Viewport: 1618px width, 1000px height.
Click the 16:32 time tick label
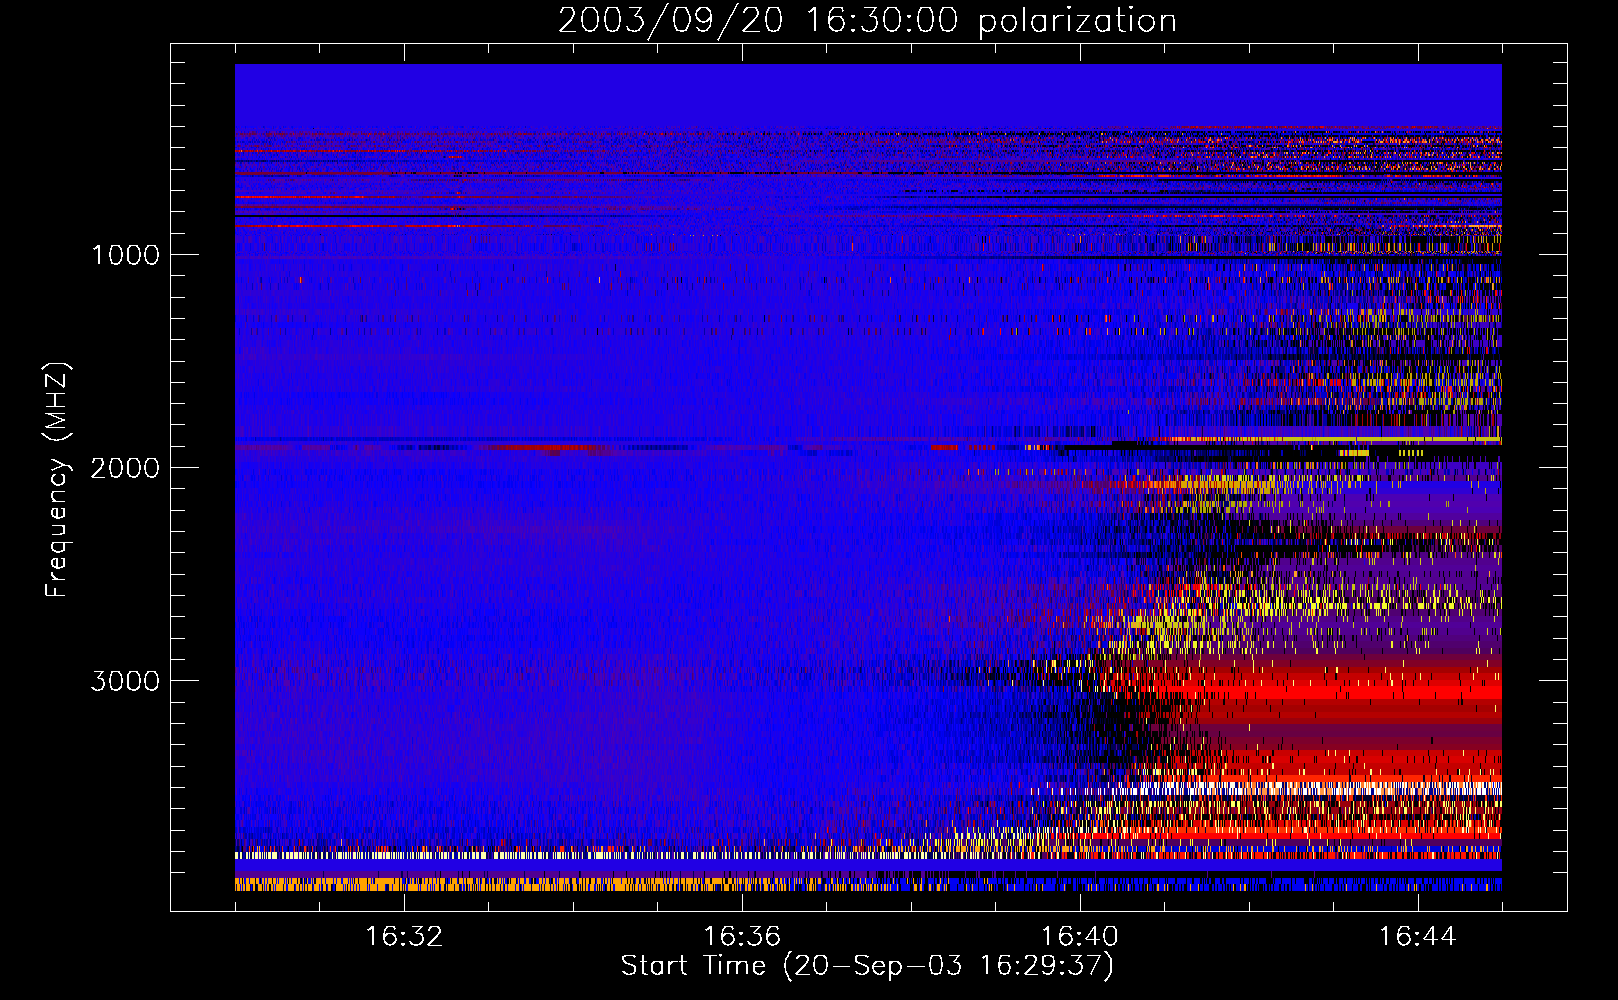point(404,937)
